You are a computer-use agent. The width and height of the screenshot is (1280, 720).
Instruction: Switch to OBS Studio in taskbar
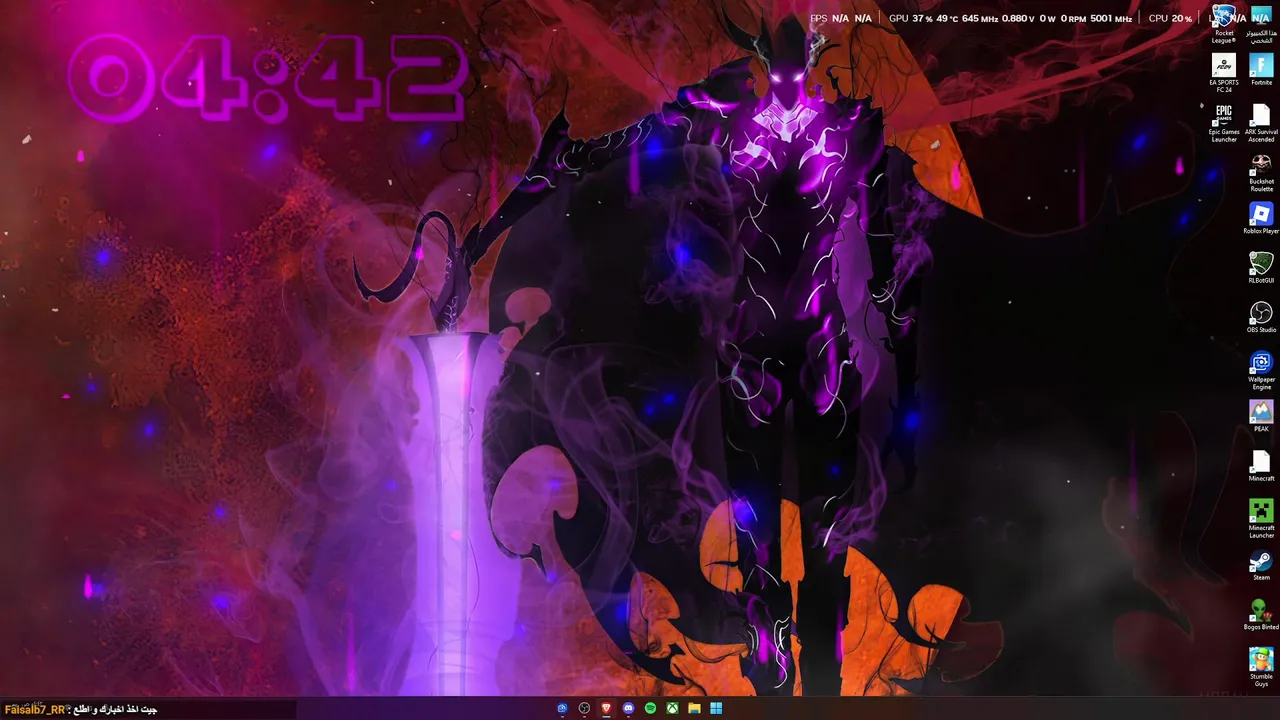[584, 708]
